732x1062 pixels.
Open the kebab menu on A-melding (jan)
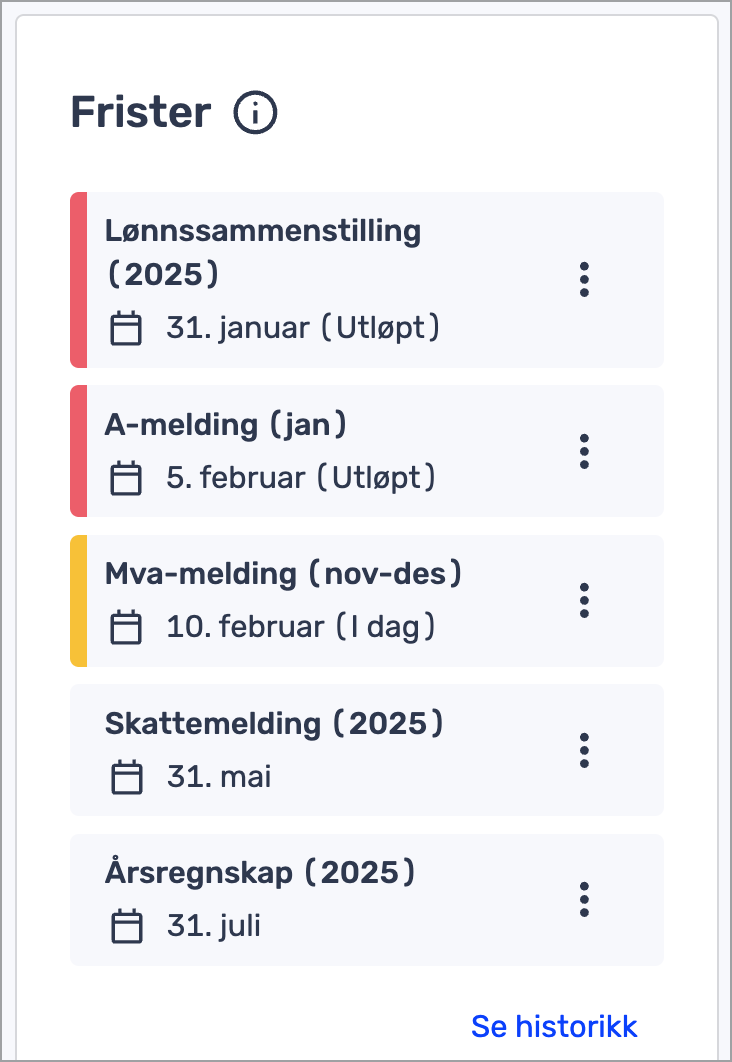point(584,451)
